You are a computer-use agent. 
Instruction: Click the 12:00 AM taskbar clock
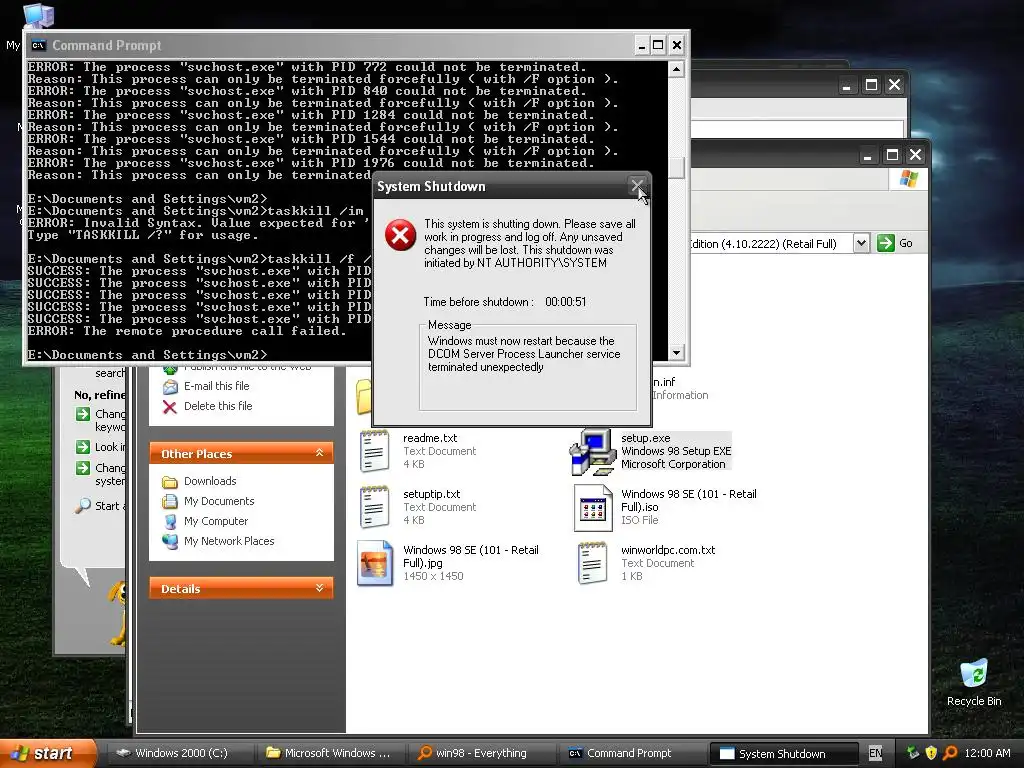coord(987,753)
